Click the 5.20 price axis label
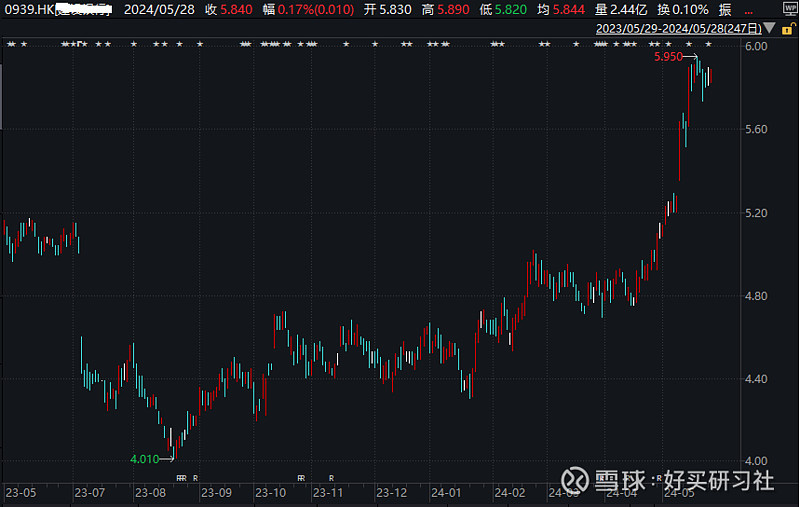800x507 pixels. pos(756,213)
